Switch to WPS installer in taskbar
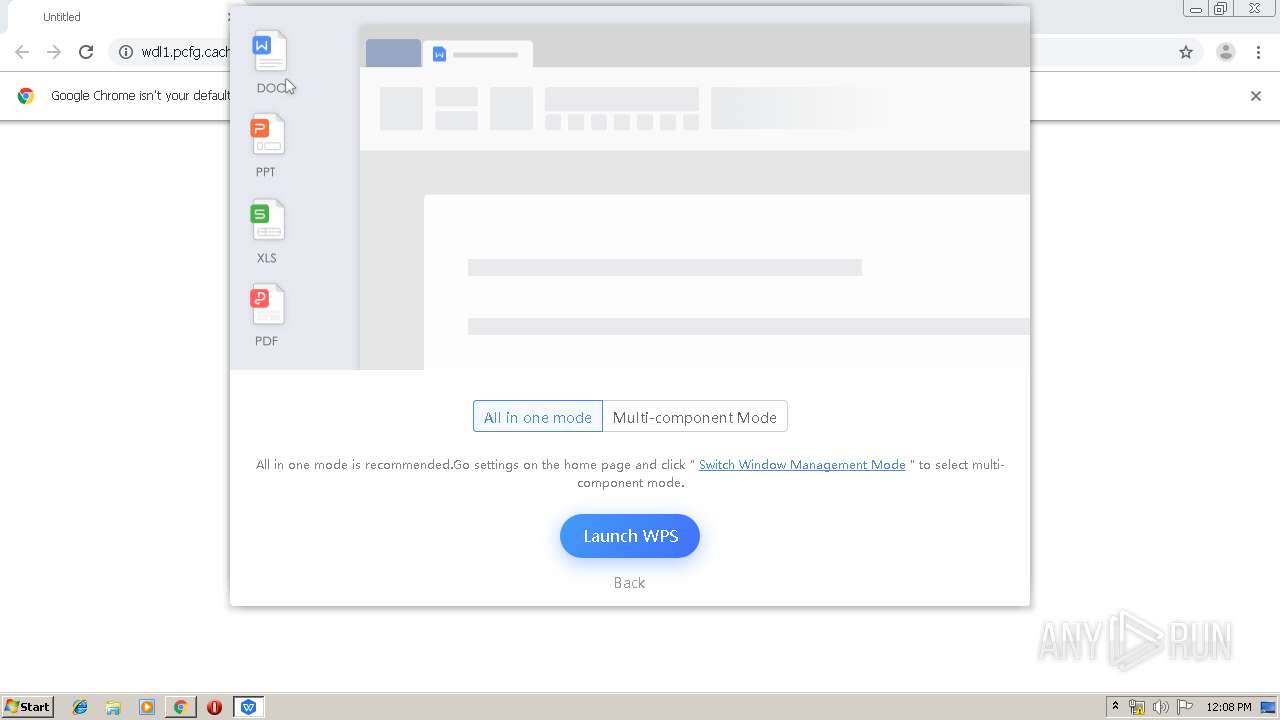1280x720 pixels. point(248,707)
